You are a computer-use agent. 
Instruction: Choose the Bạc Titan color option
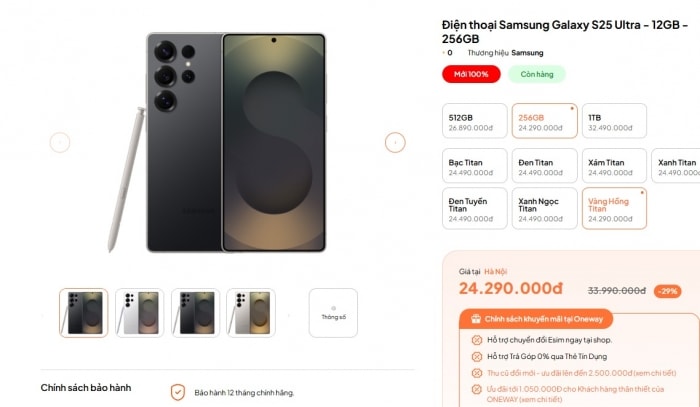(475, 166)
